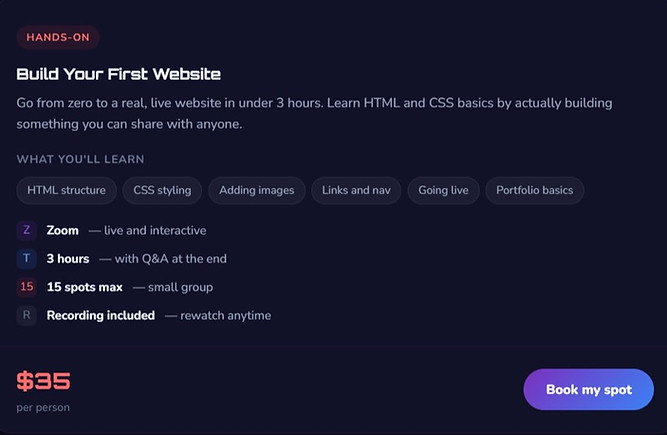Click the purple Z Zoom icon

[26, 230]
